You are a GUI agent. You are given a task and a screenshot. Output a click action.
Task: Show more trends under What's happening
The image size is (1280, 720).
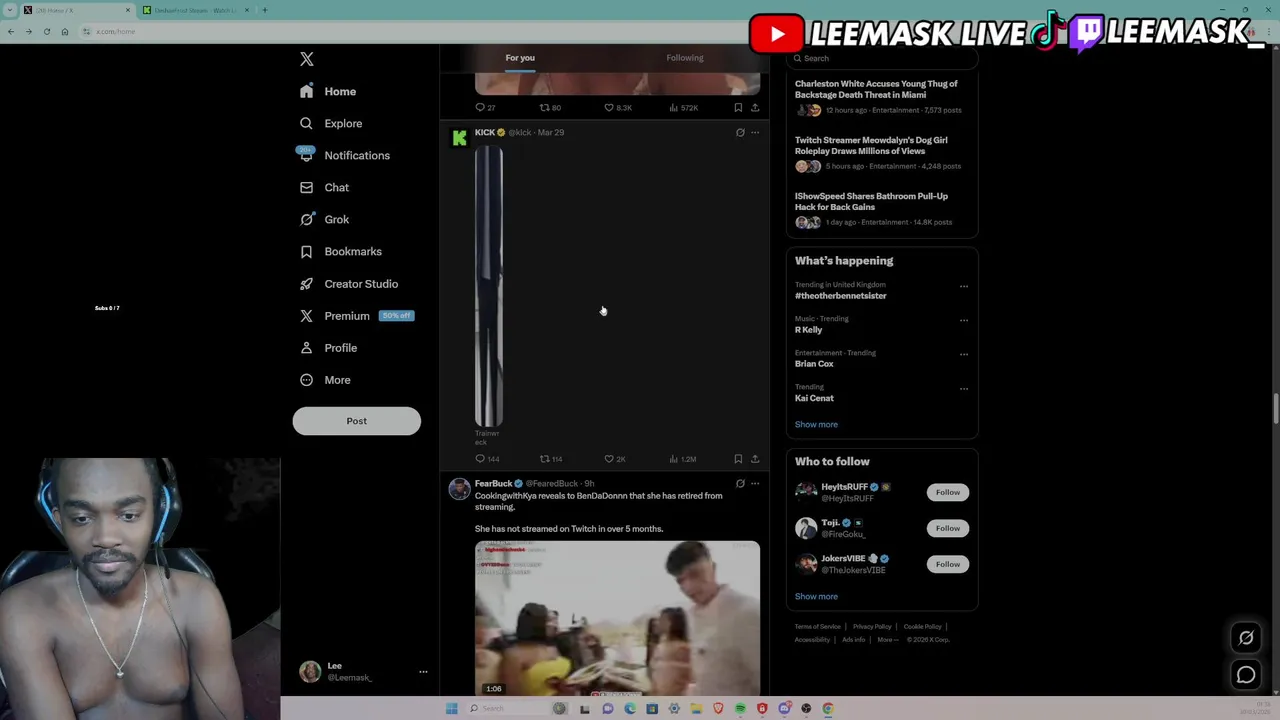tap(816, 424)
